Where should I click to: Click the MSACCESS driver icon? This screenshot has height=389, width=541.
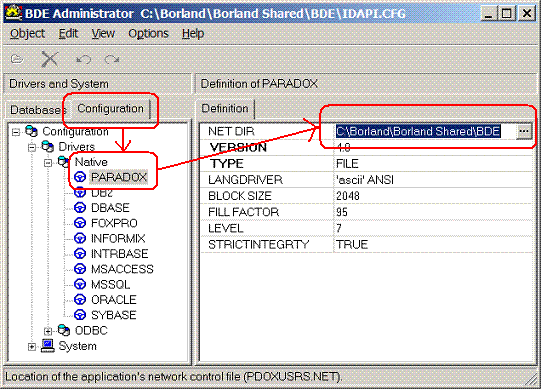(80, 269)
